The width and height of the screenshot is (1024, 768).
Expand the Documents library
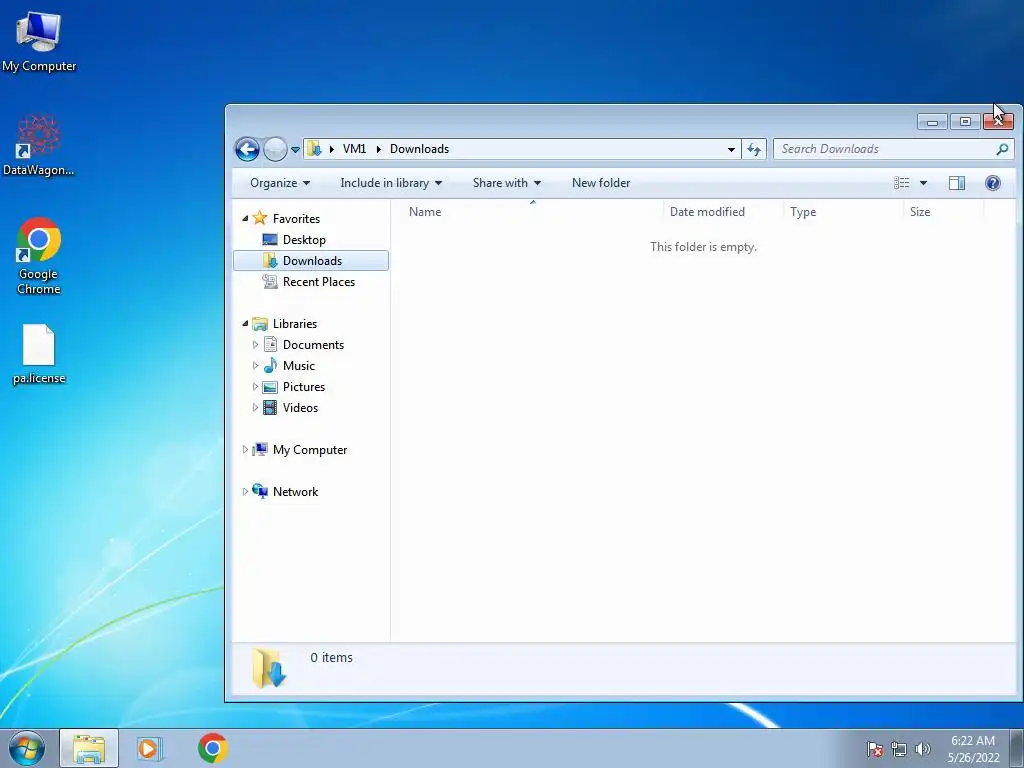255,345
